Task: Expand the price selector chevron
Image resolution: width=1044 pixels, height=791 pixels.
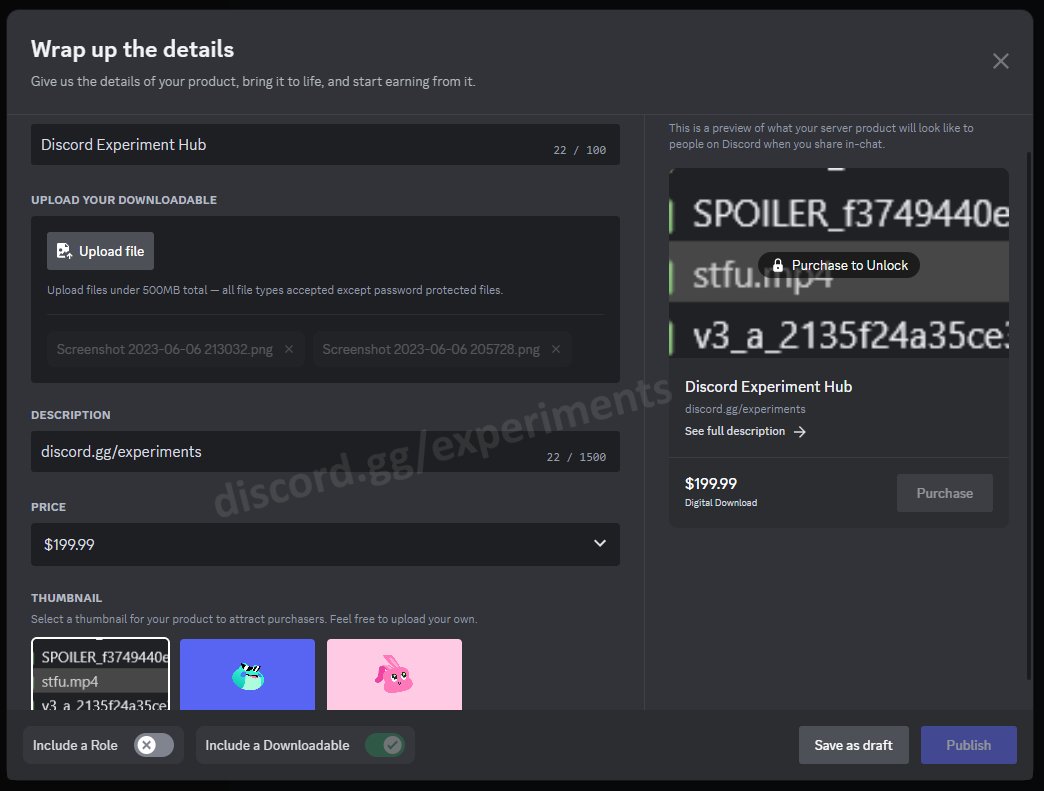Action: tap(600, 543)
